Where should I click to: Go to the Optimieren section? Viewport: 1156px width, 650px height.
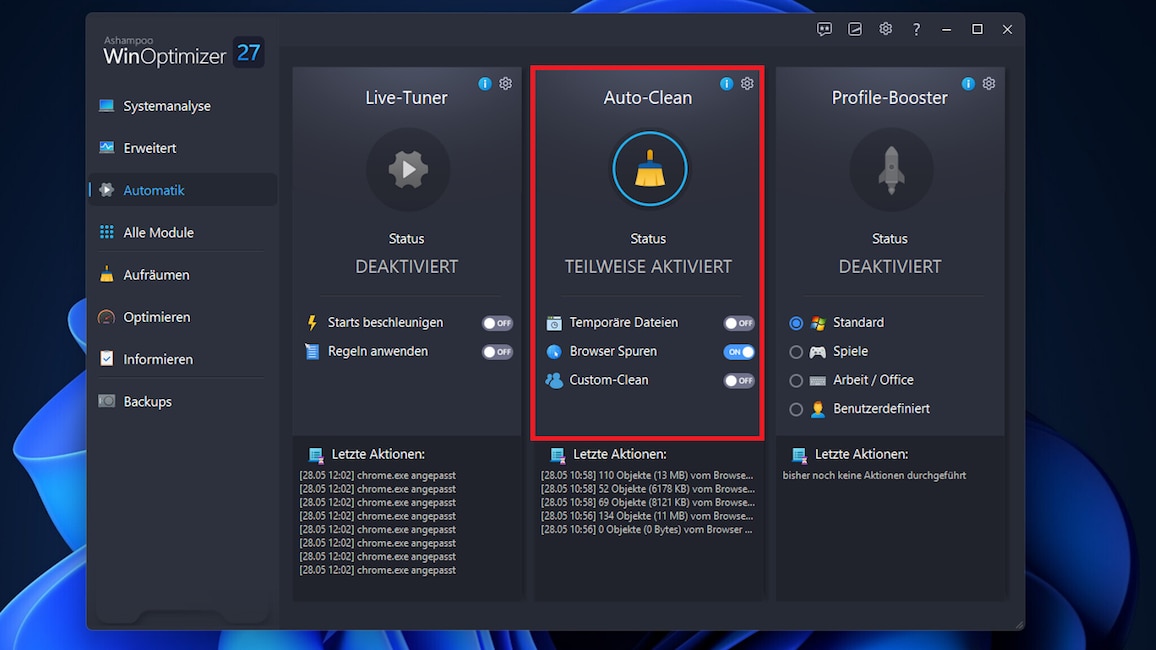click(x=183, y=317)
